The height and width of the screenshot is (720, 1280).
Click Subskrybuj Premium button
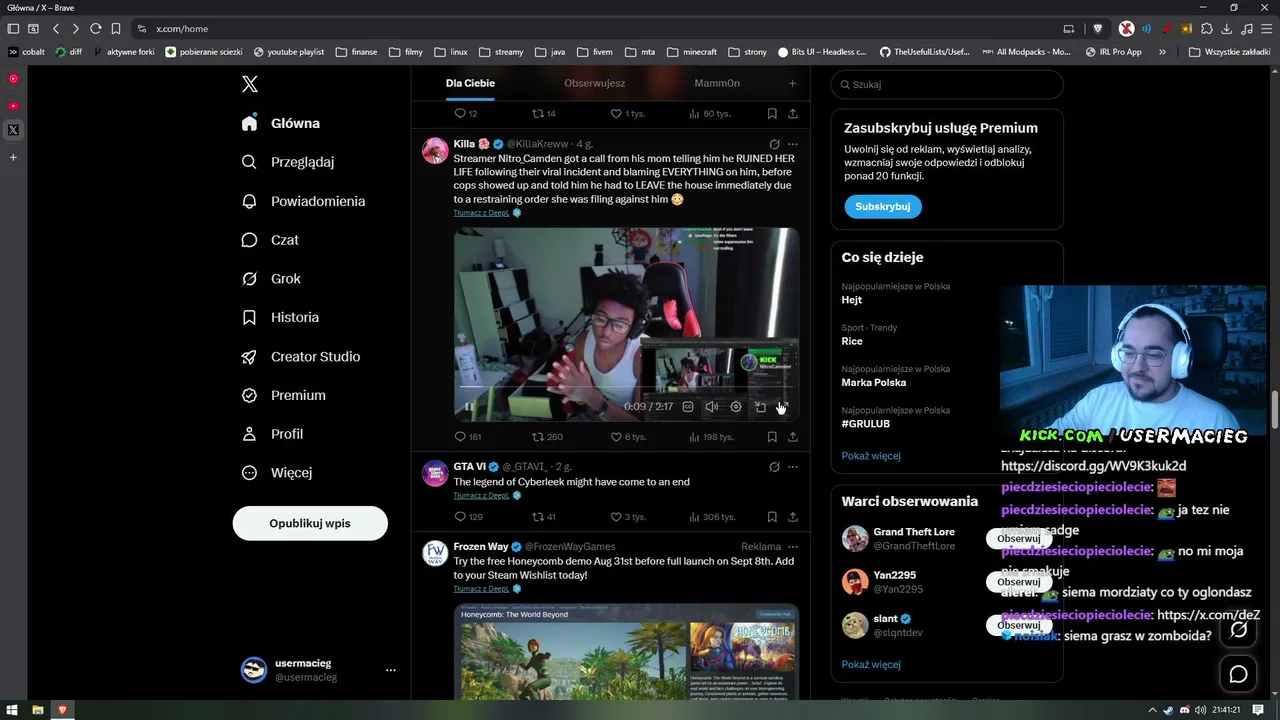(882, 206)
